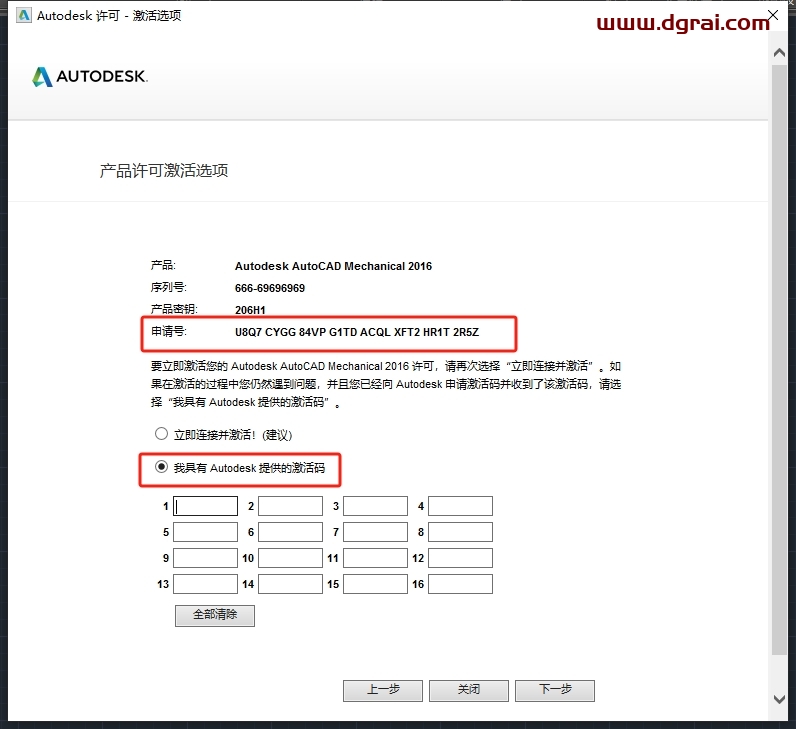Click activation code field 8
The image size is (796, 729).
(x=460, y=532)
